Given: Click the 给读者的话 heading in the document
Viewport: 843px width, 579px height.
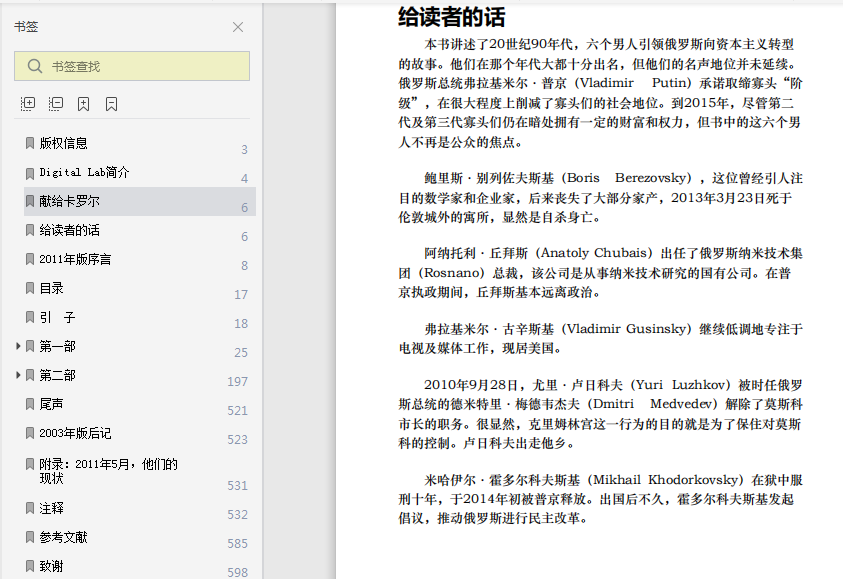Looking at the screenshot, I should (452, 17).
